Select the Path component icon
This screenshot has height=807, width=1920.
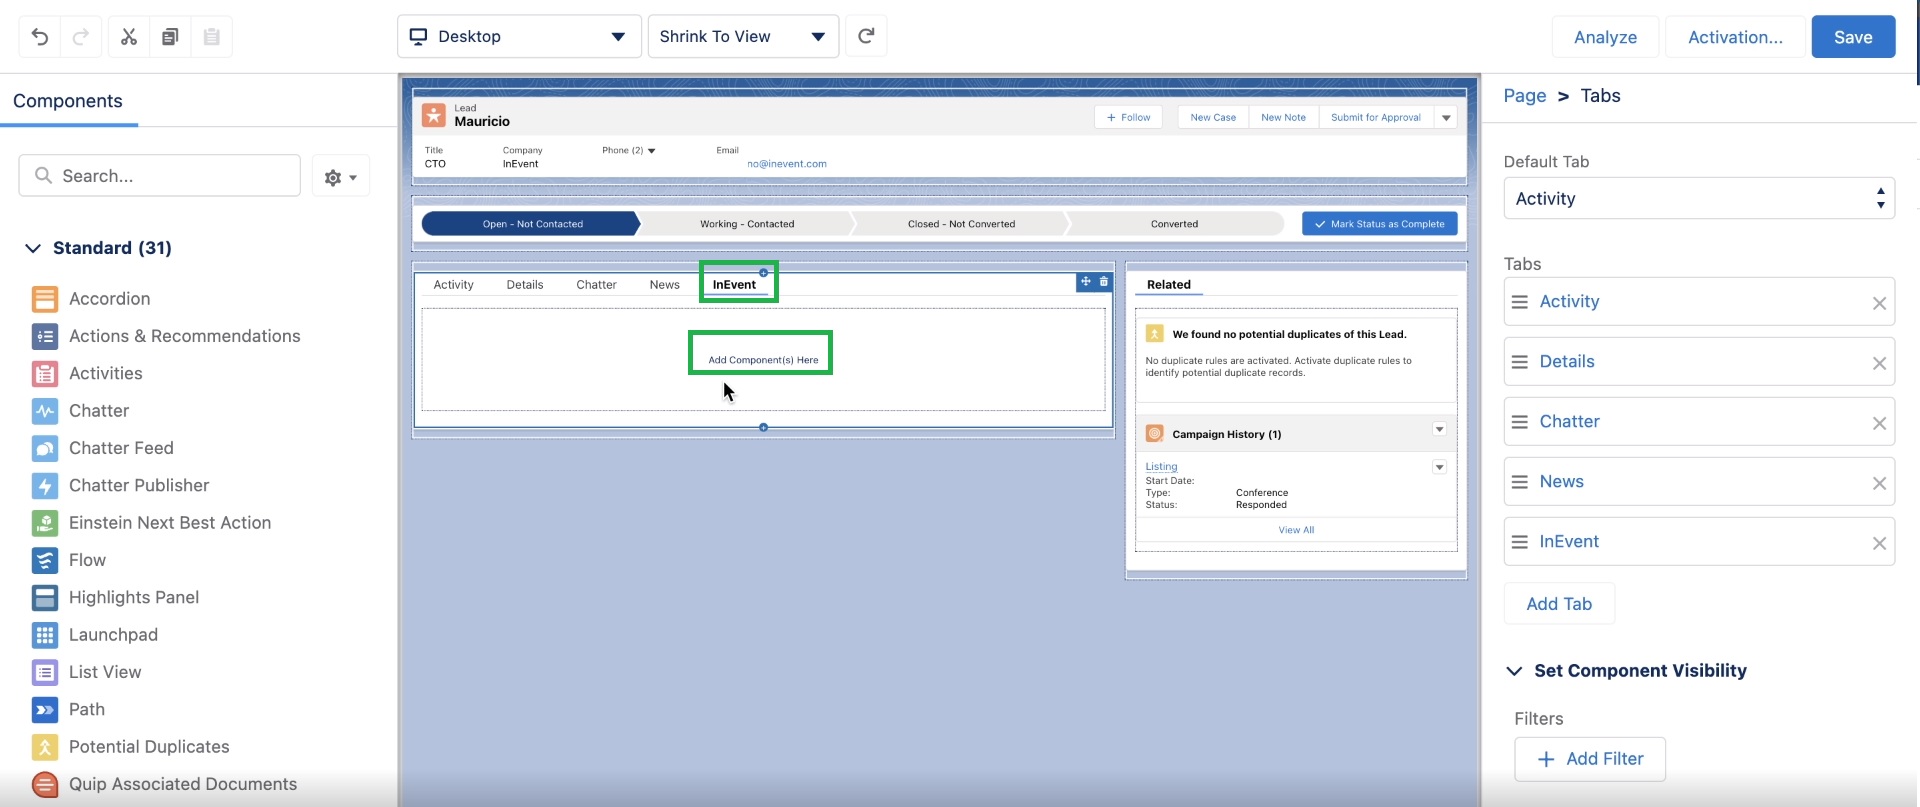45,710
